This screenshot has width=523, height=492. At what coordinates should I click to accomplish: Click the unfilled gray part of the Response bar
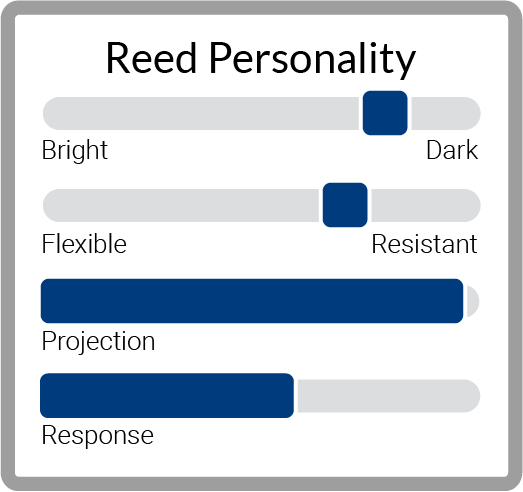tap(389, 396)
